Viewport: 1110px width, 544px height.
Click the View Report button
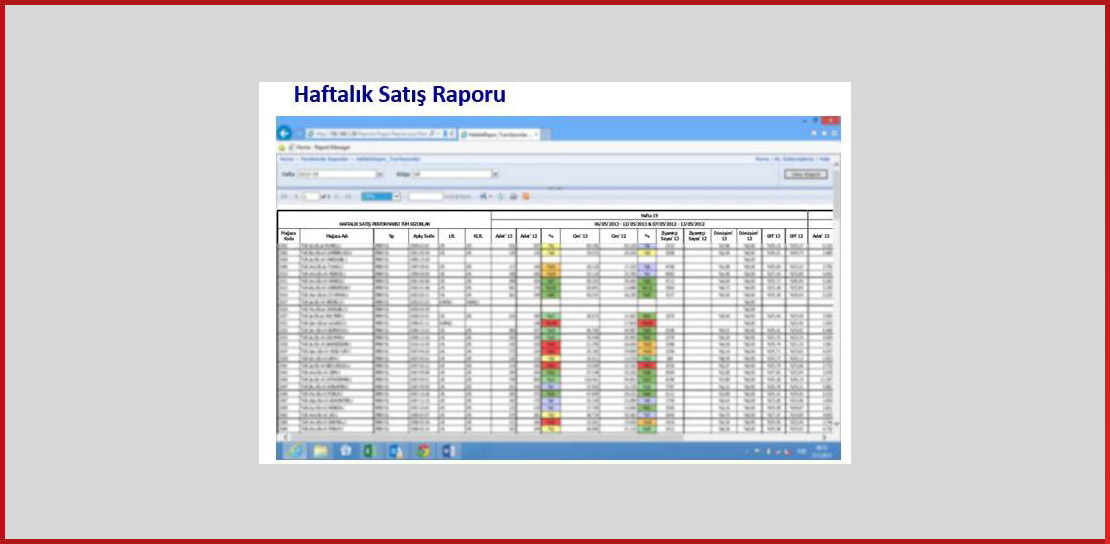pos(806,174)
